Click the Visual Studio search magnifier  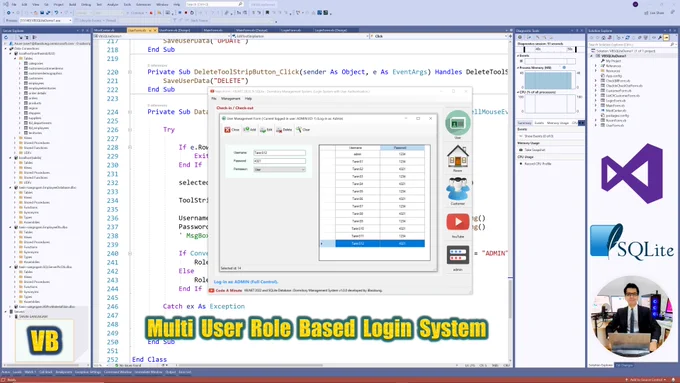240,4
